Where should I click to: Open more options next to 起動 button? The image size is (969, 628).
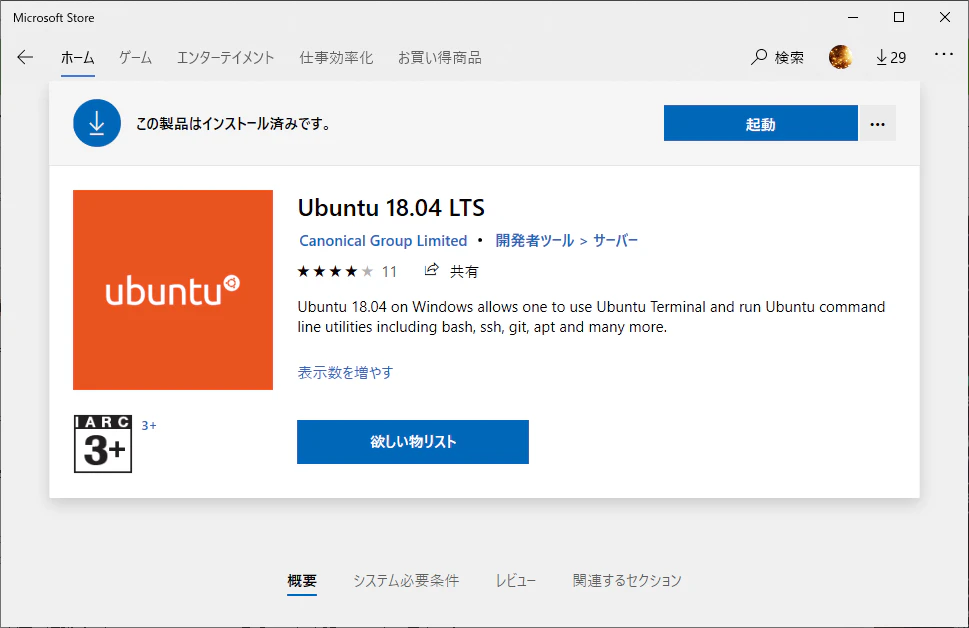[878, 124]
